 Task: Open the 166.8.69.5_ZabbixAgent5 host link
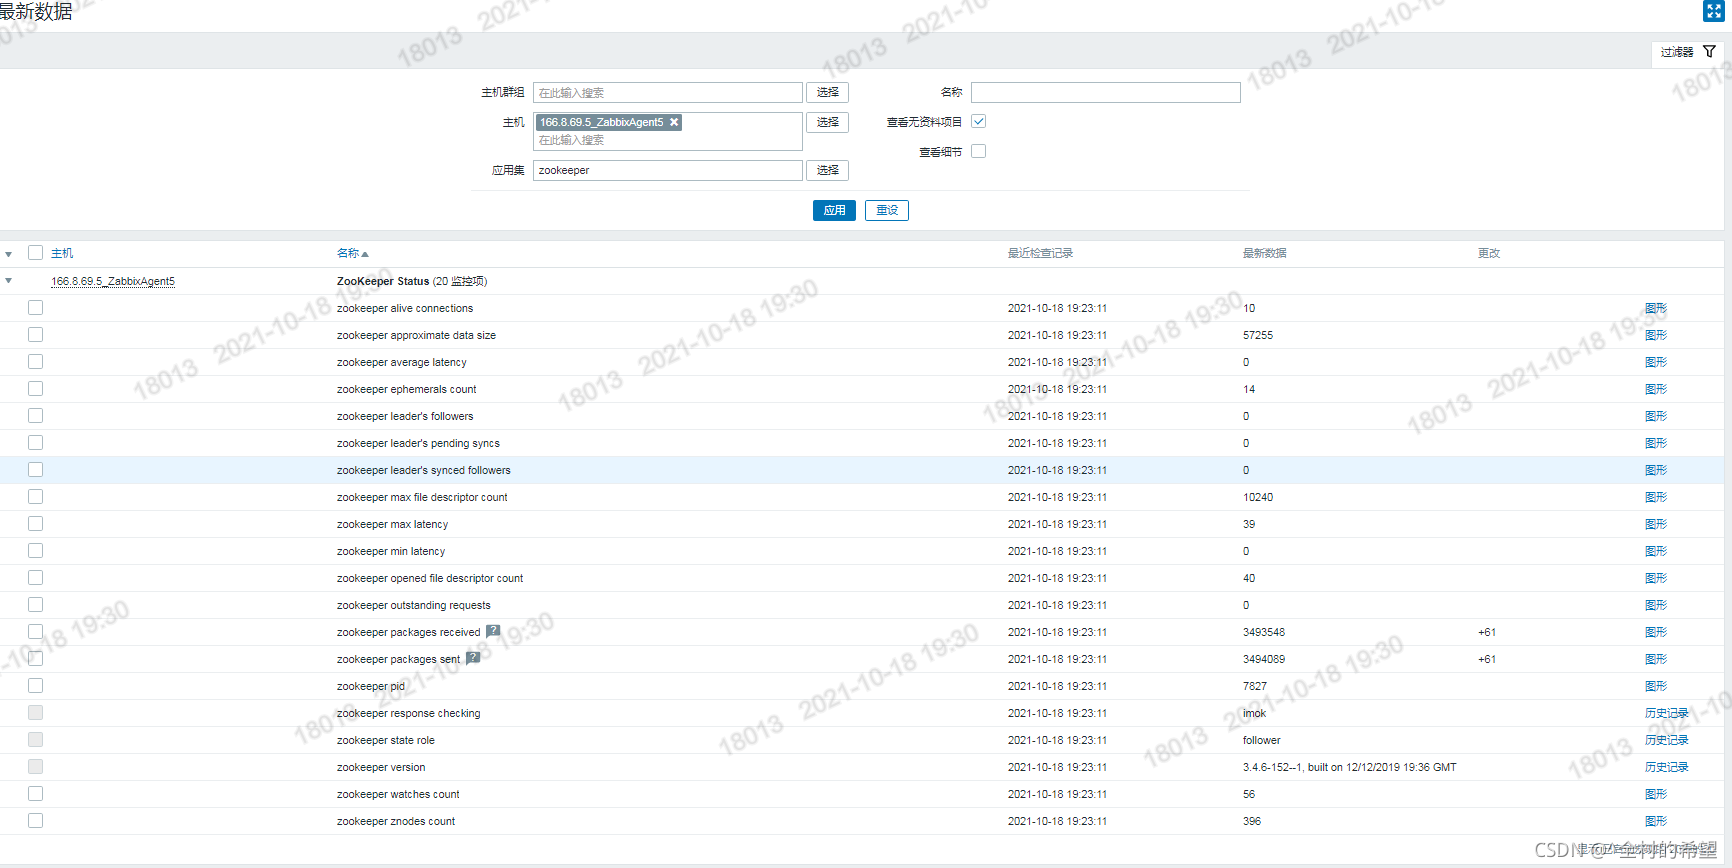coord(113,281)
